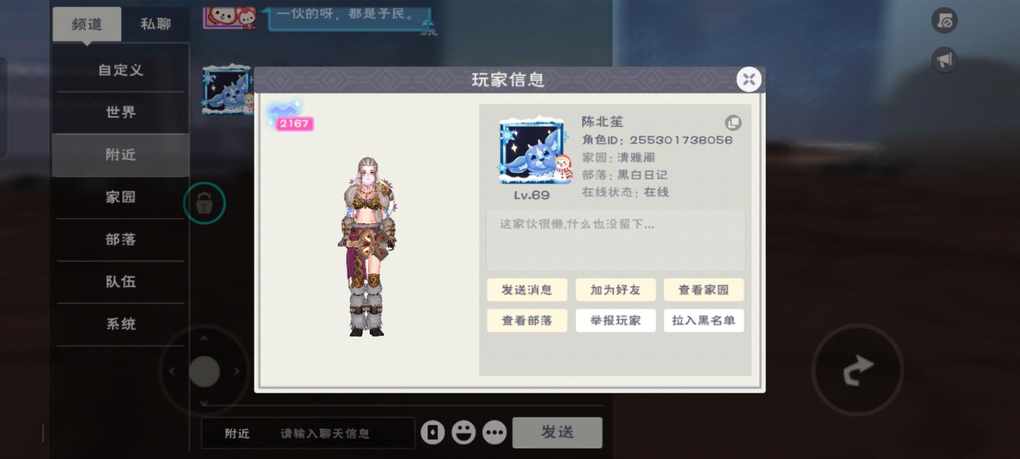Open the emoji picker smiley icon
Viewport: 1020px width, 459px height.
pyautogui.click(x=463, y=432)
